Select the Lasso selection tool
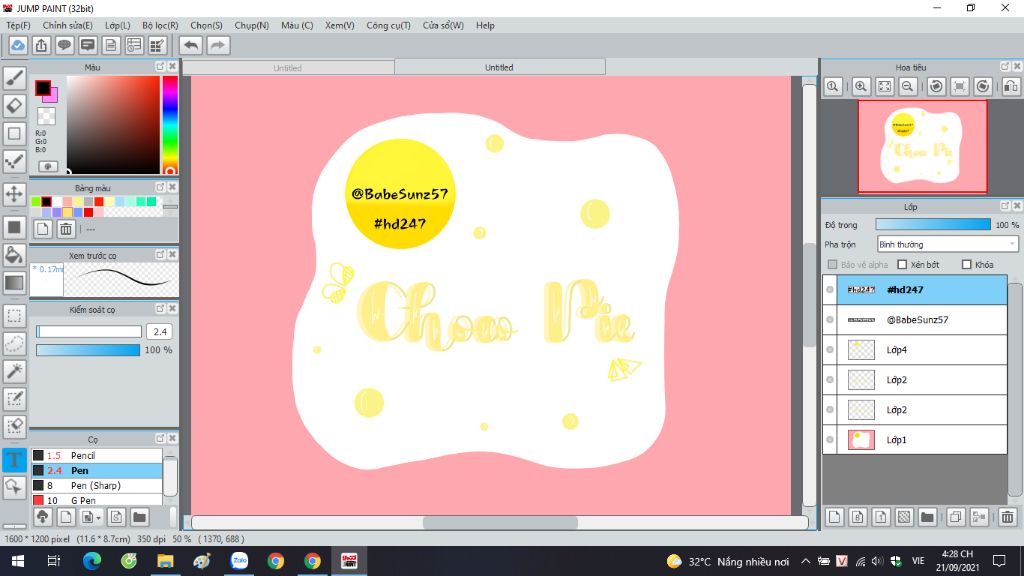The width and height of the screenshot is (1024, 576). coord(14,344)
